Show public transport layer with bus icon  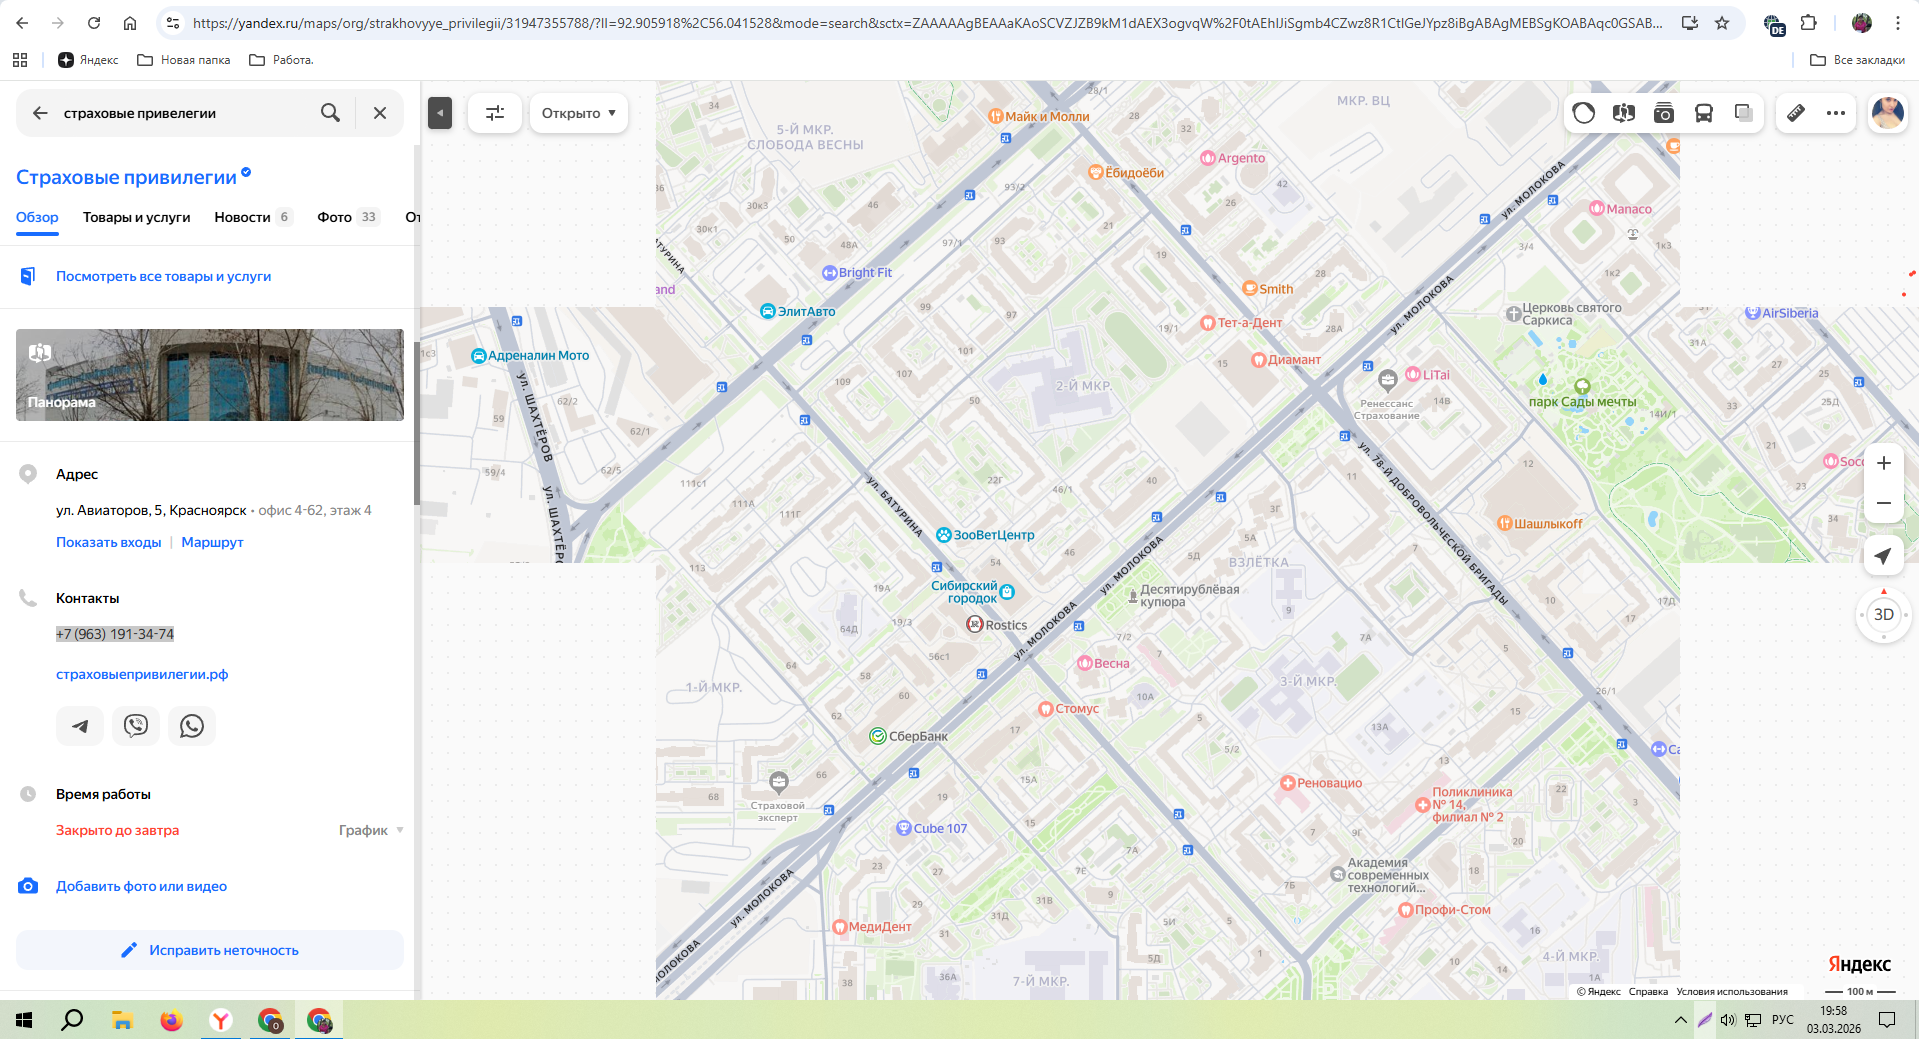click(1704, 113)
